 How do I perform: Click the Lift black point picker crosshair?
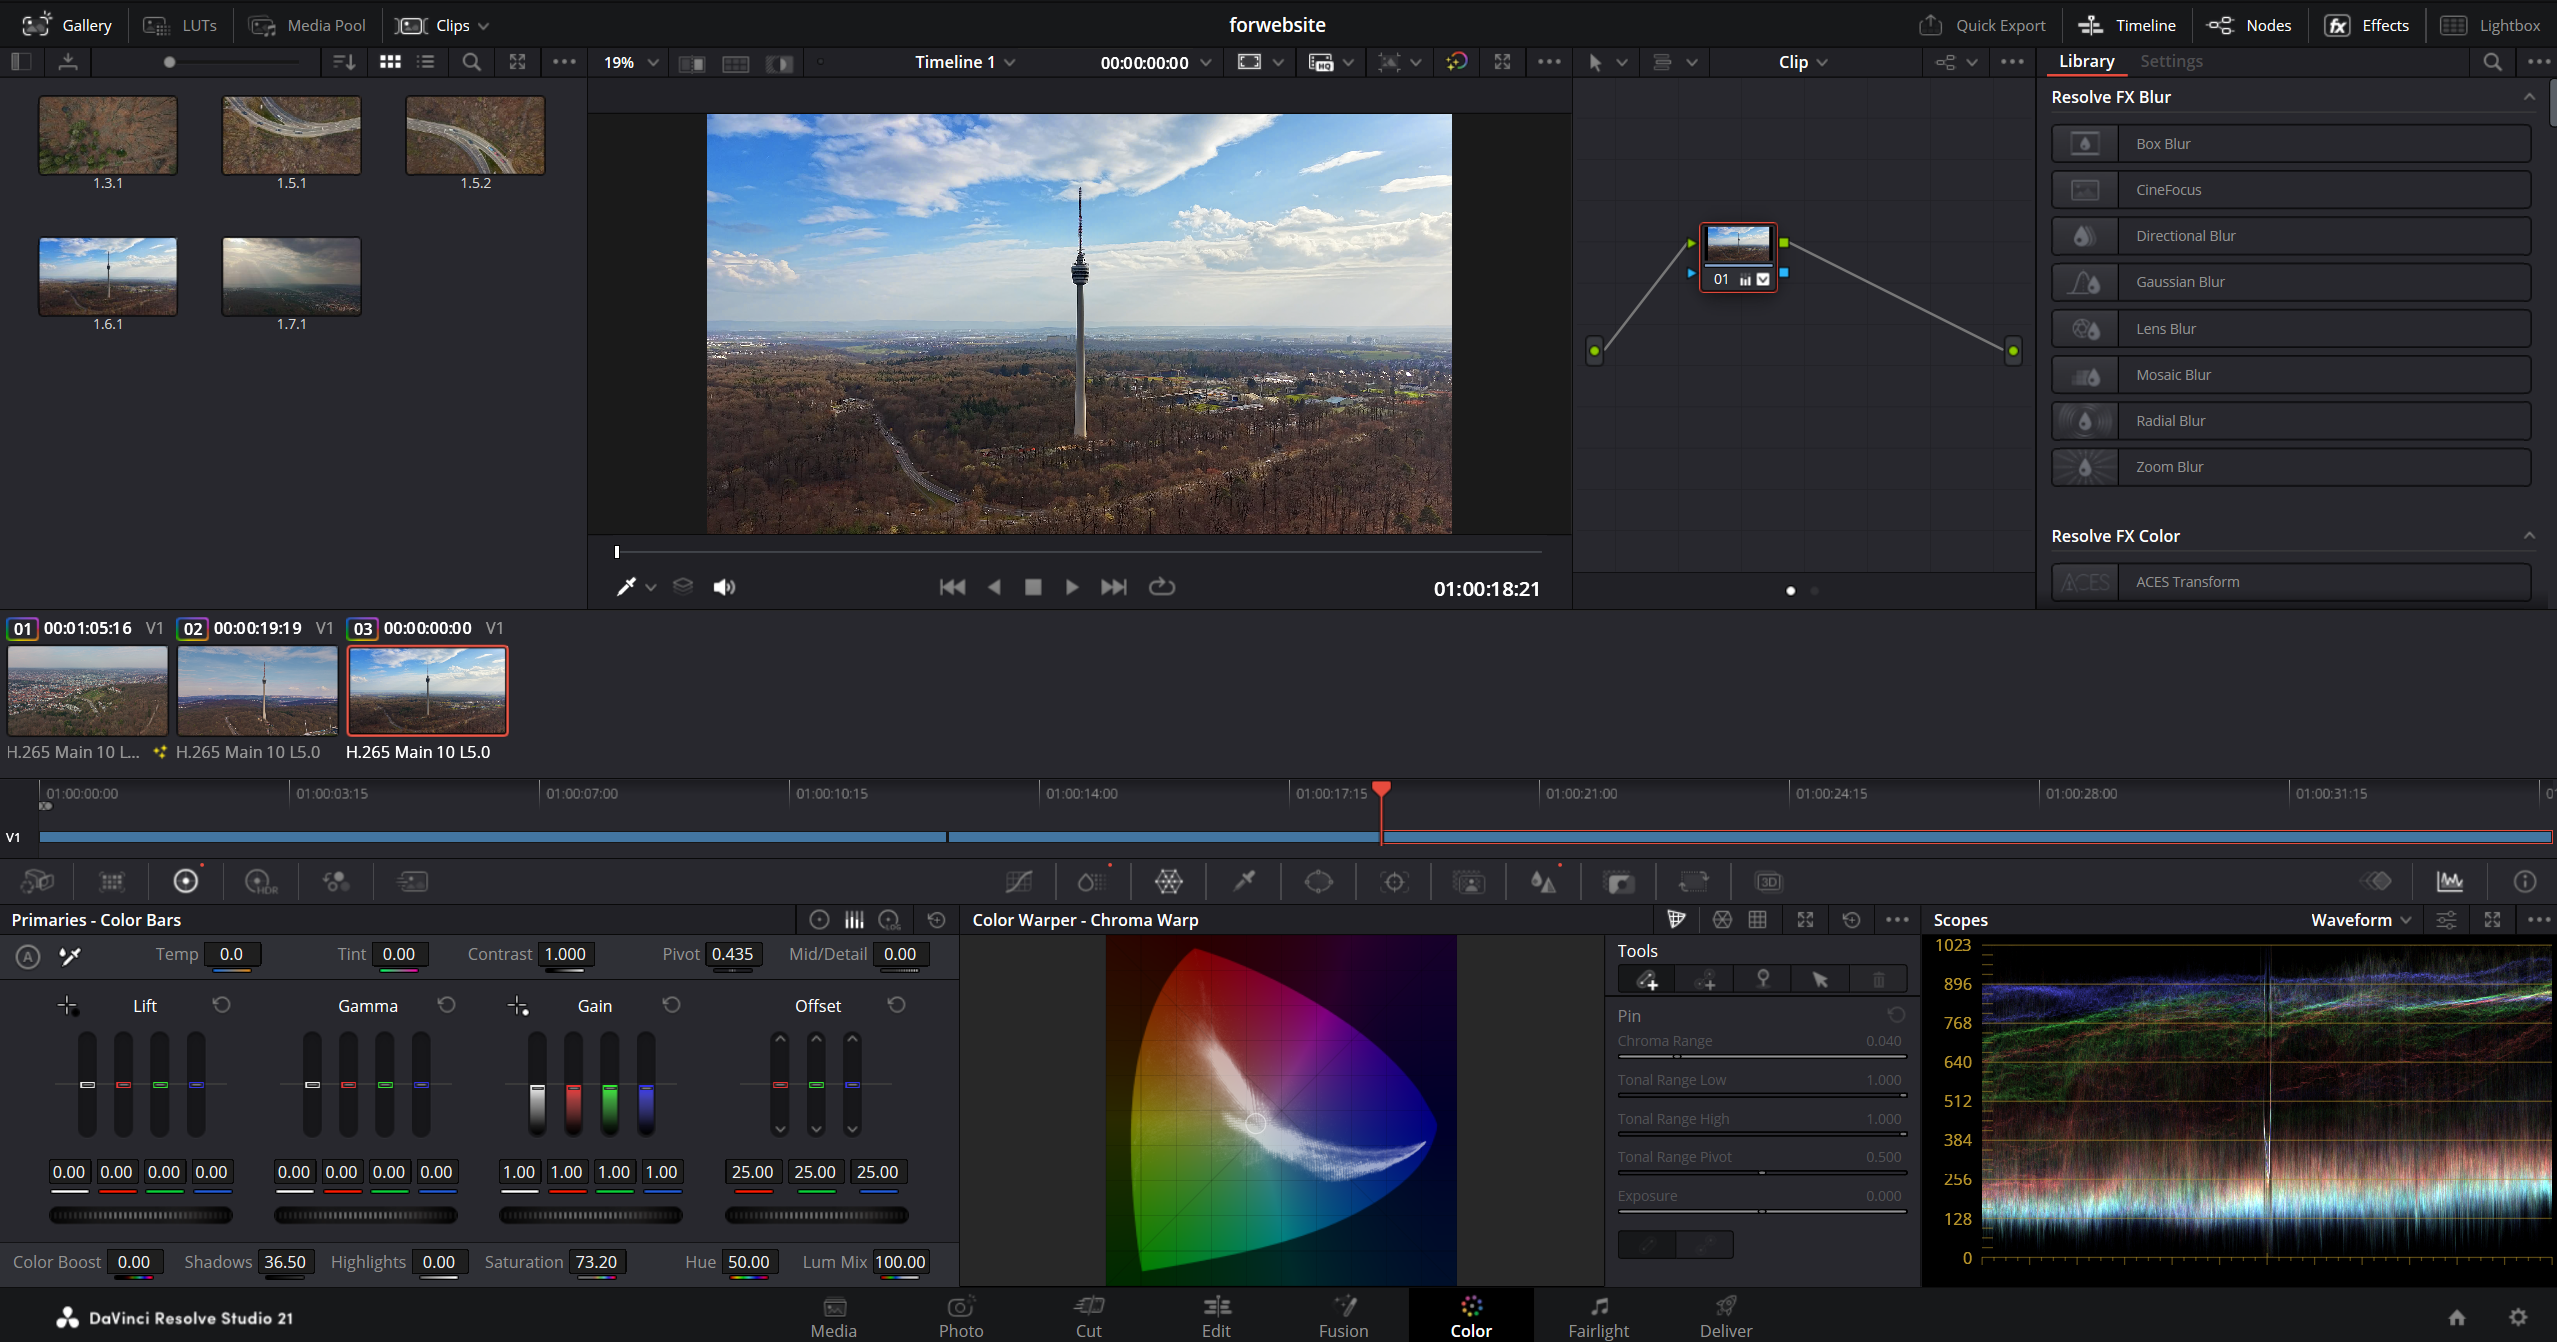pyautogui.click(x=67, y=1006)
